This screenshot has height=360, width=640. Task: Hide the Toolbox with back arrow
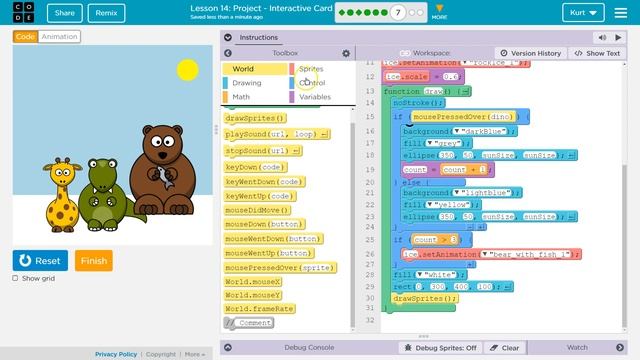[x=228, y=53]
